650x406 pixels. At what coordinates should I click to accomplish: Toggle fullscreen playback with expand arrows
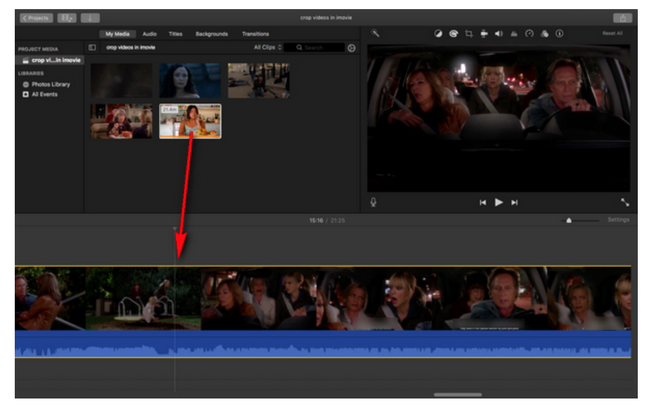coord(624,202)
